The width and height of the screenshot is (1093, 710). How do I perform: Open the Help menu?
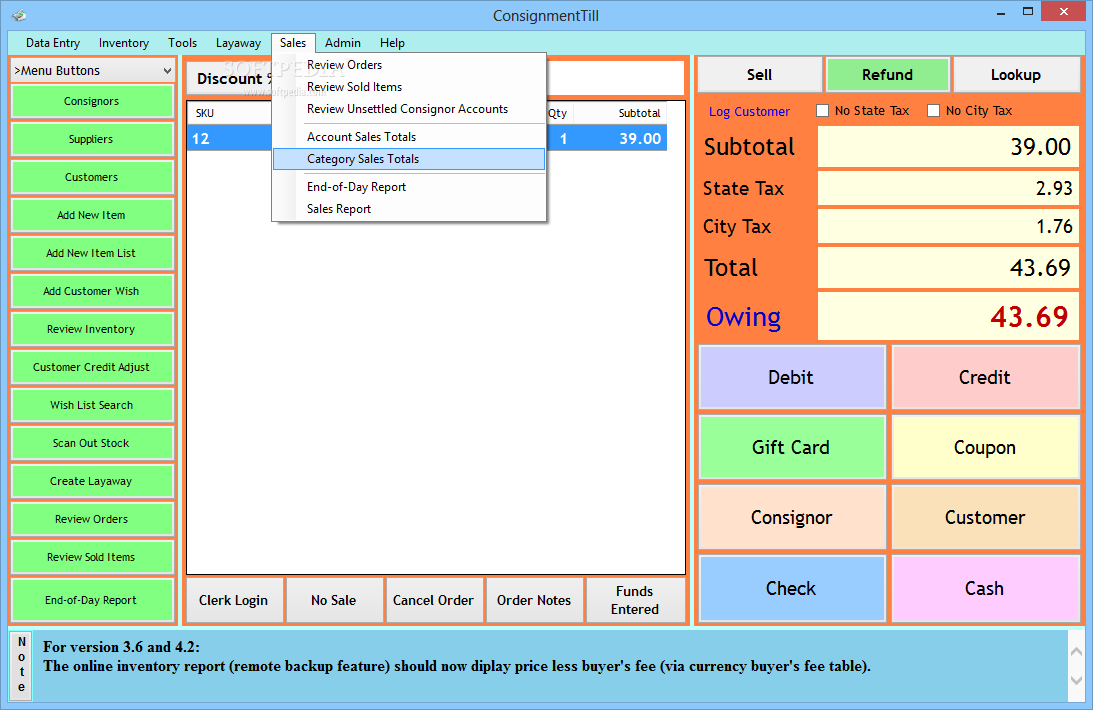392,43
